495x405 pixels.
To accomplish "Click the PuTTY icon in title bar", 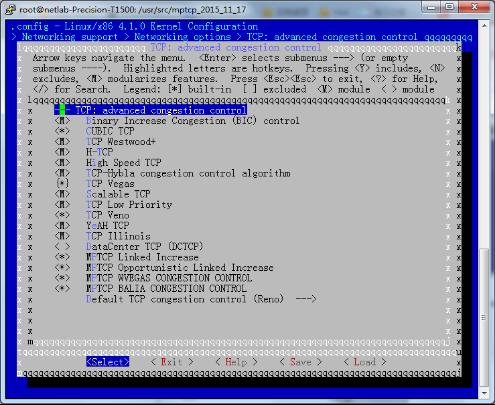I will 10,9.
